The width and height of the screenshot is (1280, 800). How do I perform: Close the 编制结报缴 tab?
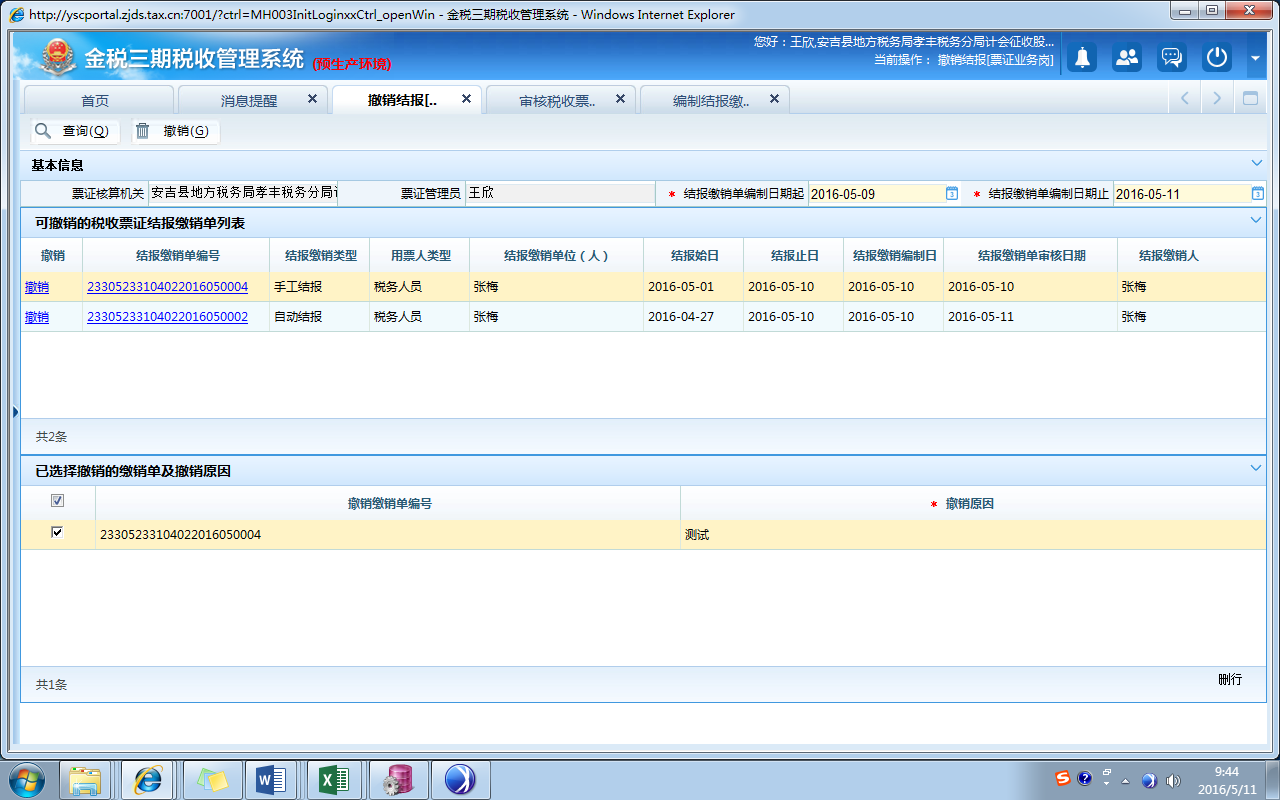pos(774,99)
